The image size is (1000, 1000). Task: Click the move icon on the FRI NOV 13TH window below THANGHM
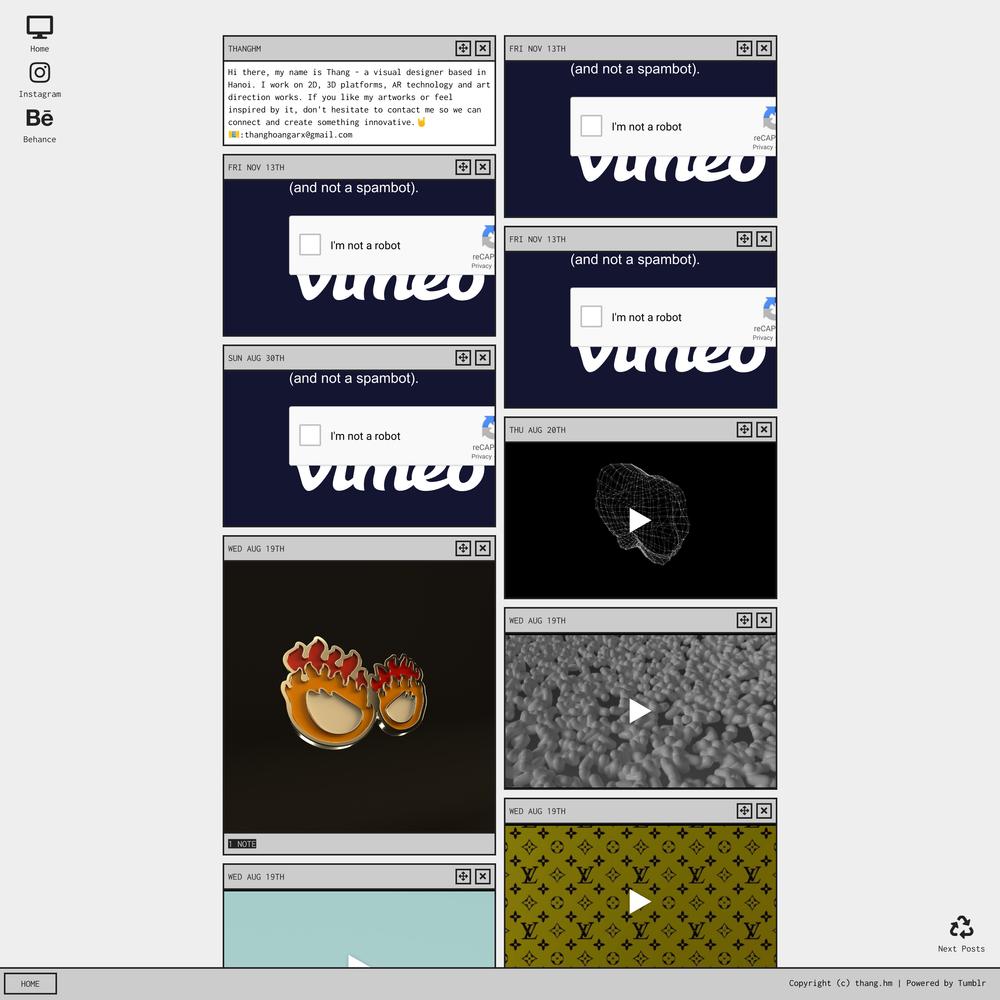(x=463, y=167)
